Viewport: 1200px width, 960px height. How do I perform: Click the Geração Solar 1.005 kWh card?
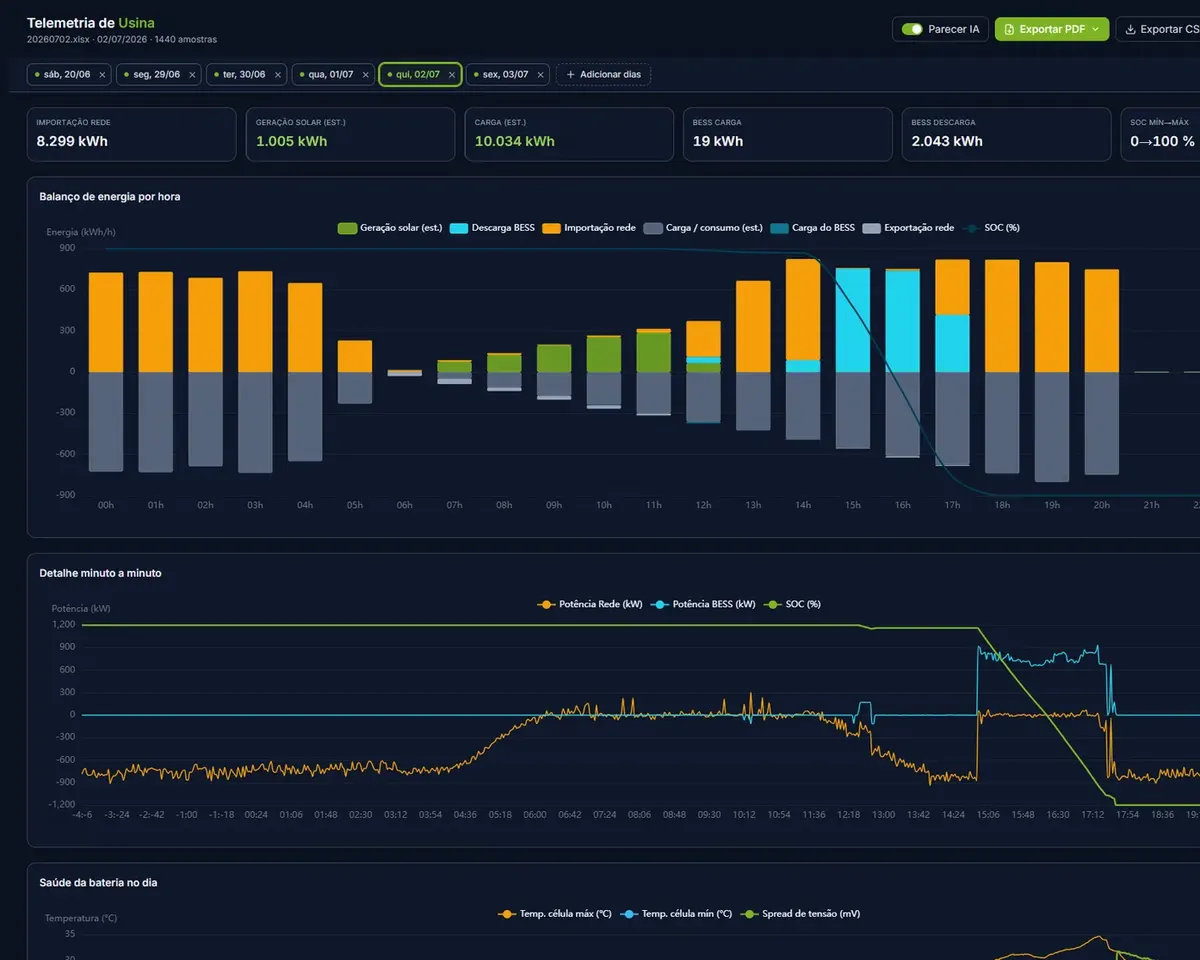coord(350,134)
